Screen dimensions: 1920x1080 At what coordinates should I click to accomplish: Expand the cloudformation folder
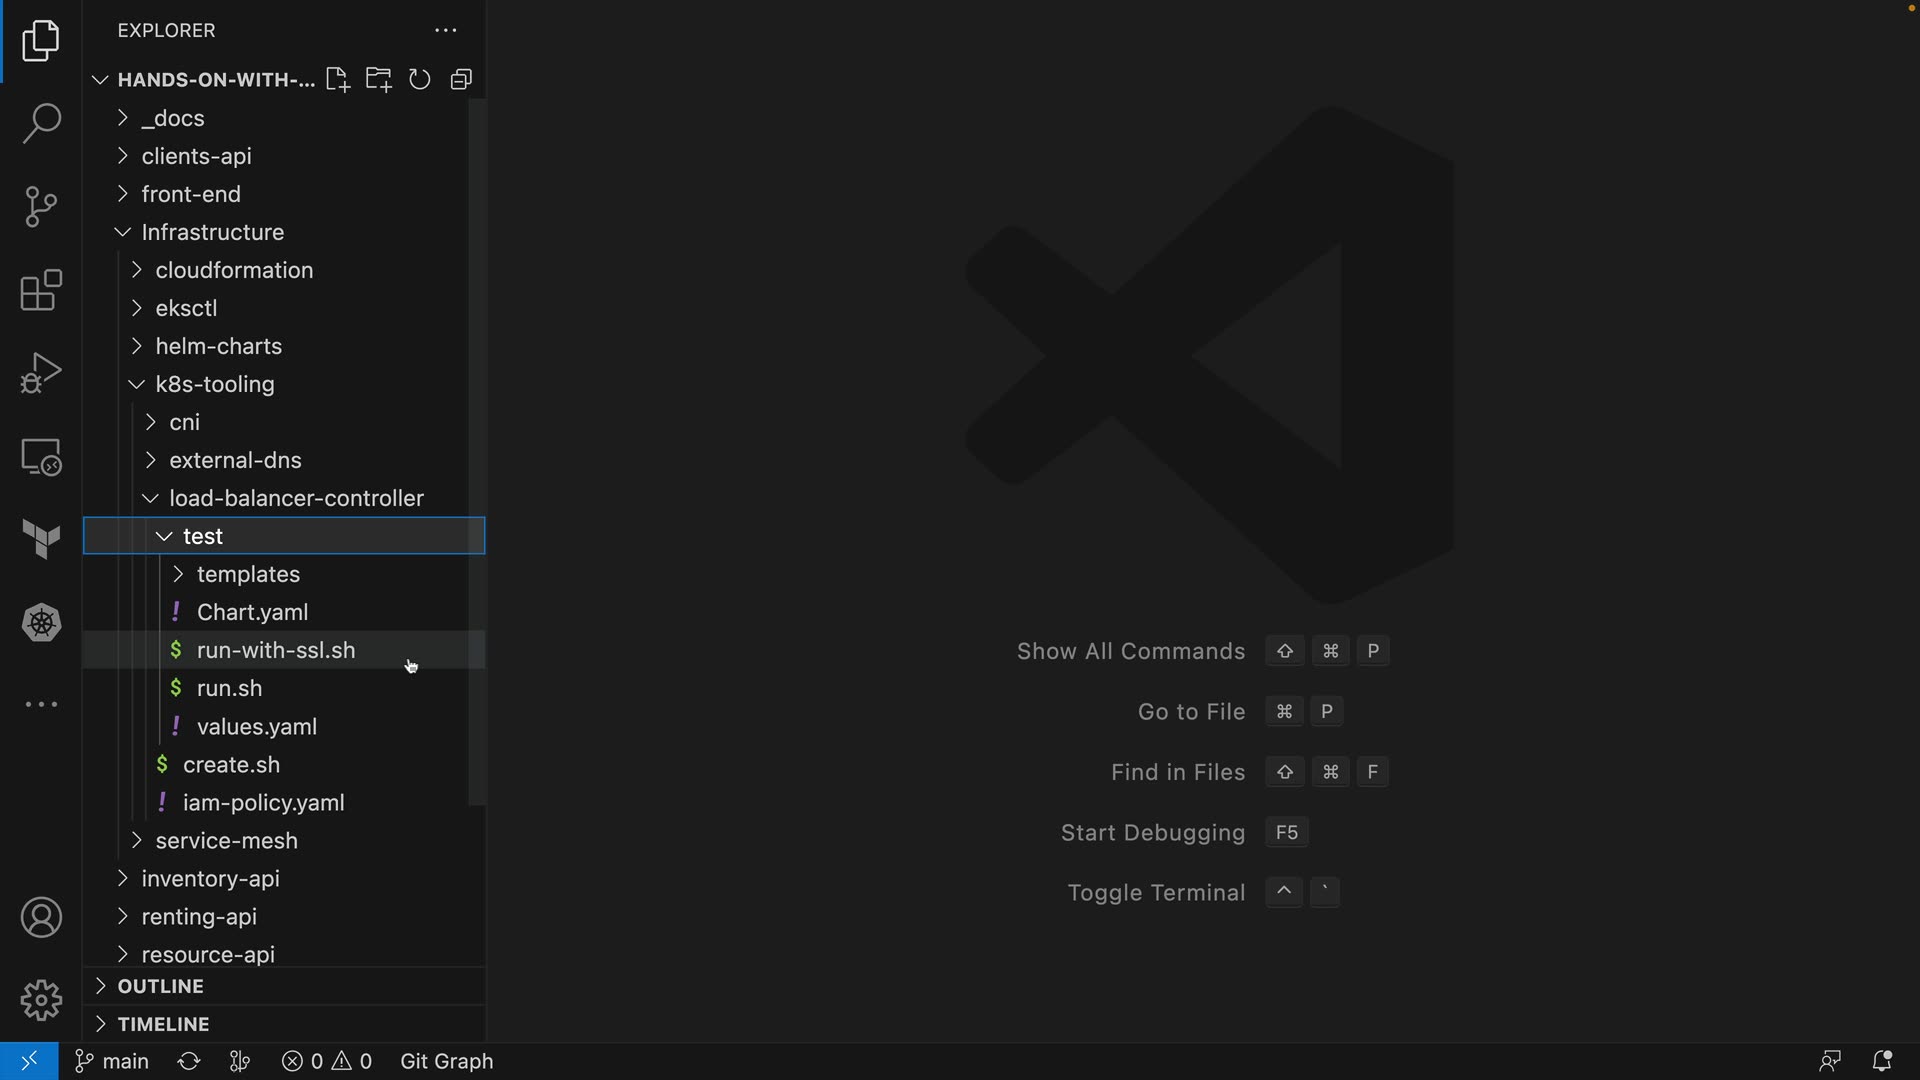click(x=234, y=270)
